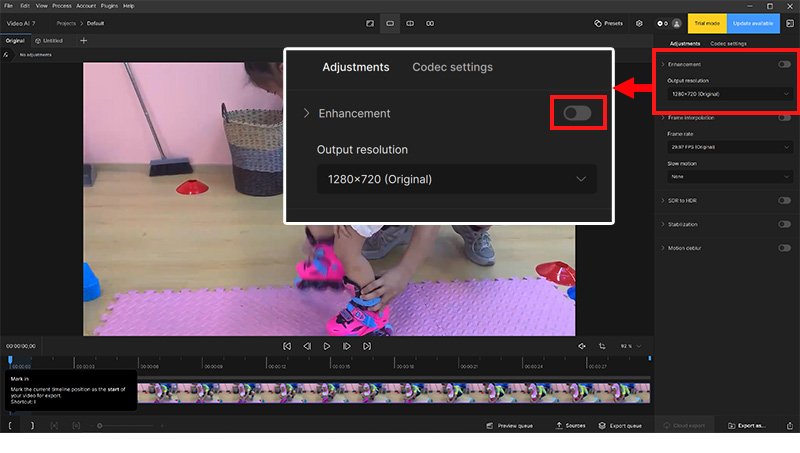Open the Export queue

(x=620, y=425)
